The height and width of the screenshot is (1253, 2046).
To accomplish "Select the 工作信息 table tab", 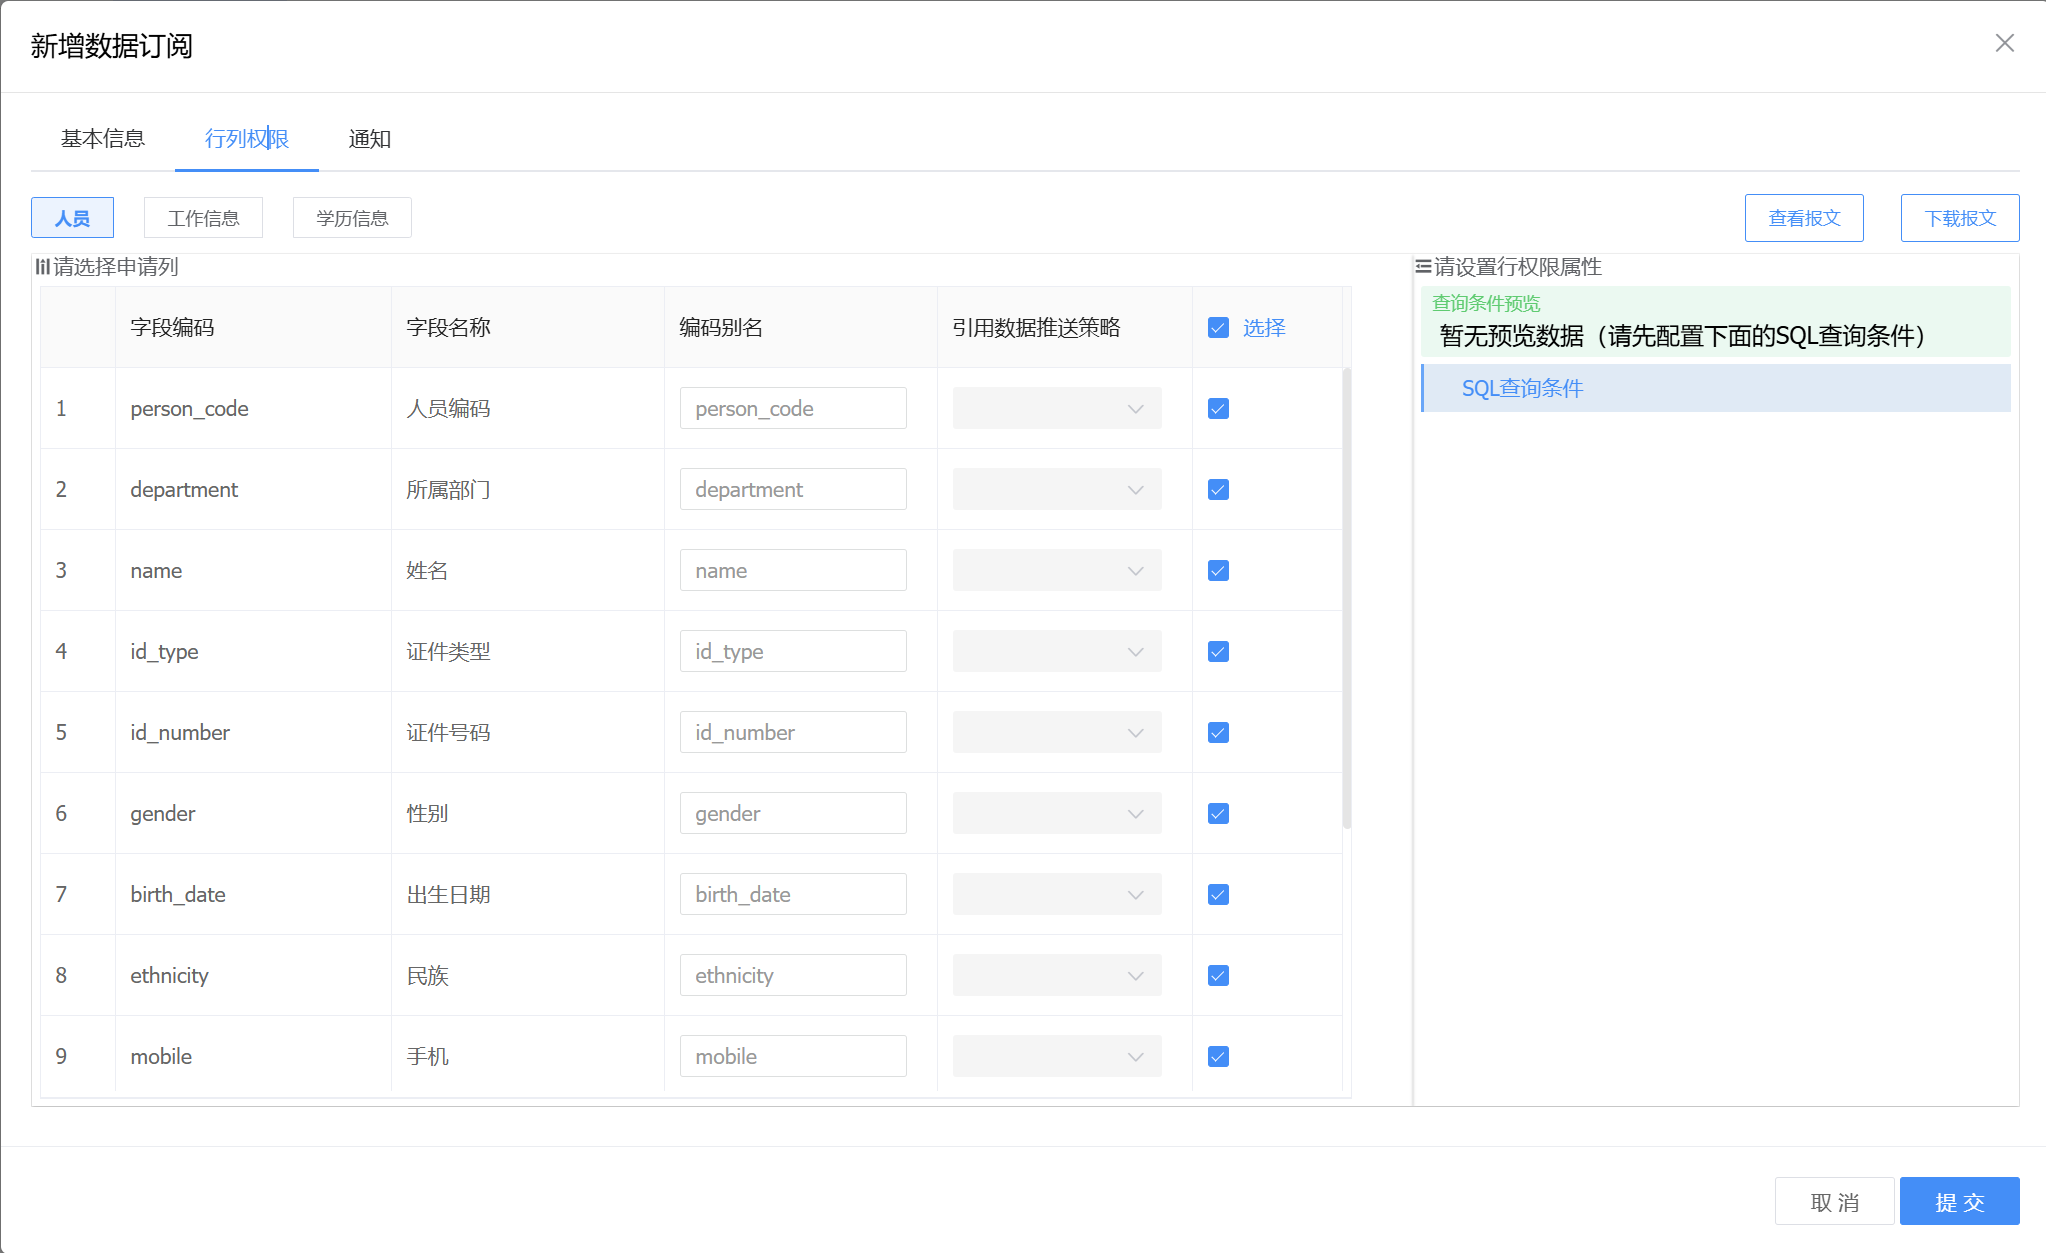I will click(203, 218).
